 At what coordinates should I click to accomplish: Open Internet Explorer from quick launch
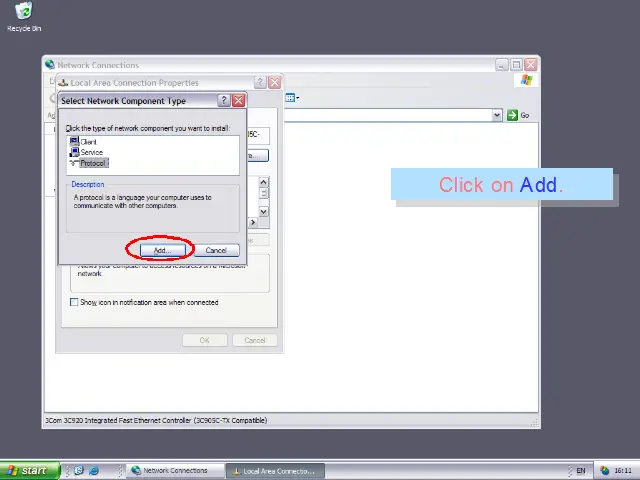click(94, 470)
